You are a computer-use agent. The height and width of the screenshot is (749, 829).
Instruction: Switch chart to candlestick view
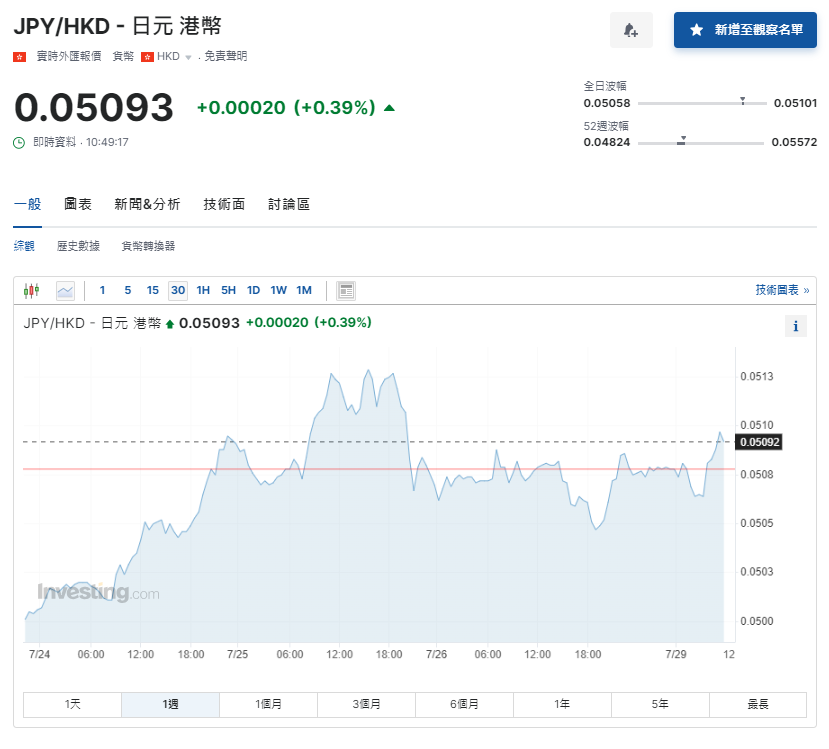(31, 291)
